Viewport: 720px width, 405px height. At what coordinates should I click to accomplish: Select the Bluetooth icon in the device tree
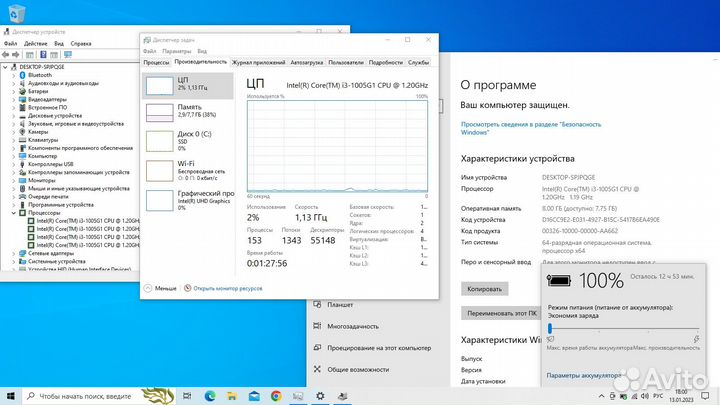click(22, 75)
